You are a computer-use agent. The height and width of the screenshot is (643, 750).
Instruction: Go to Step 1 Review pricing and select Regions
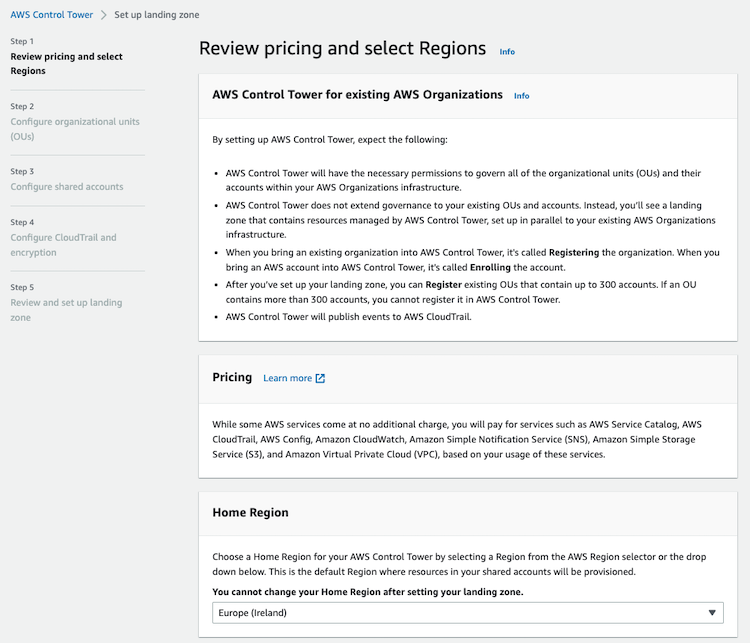[x=66, y=63]
